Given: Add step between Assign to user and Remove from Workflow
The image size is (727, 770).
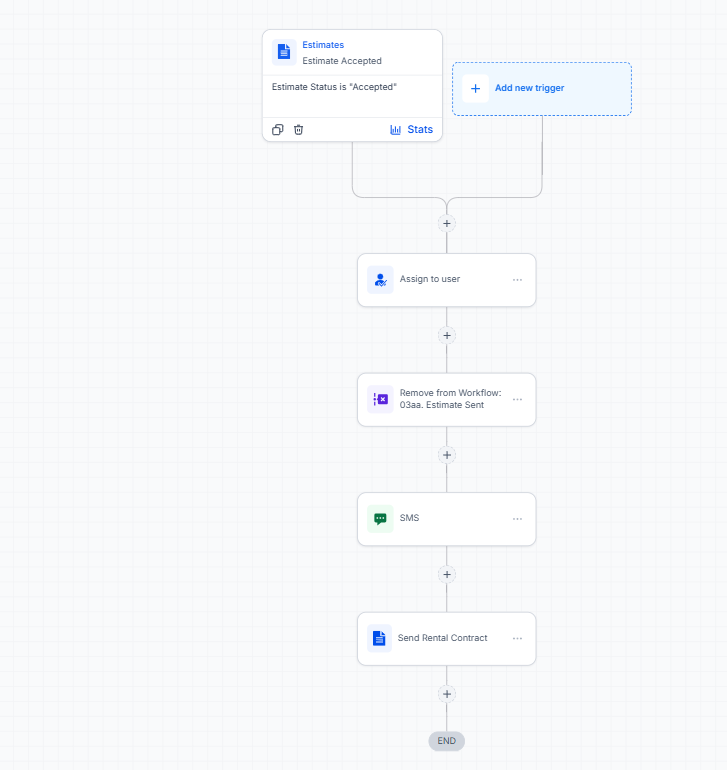Looking at the screenshot, I should pos(447,335).
